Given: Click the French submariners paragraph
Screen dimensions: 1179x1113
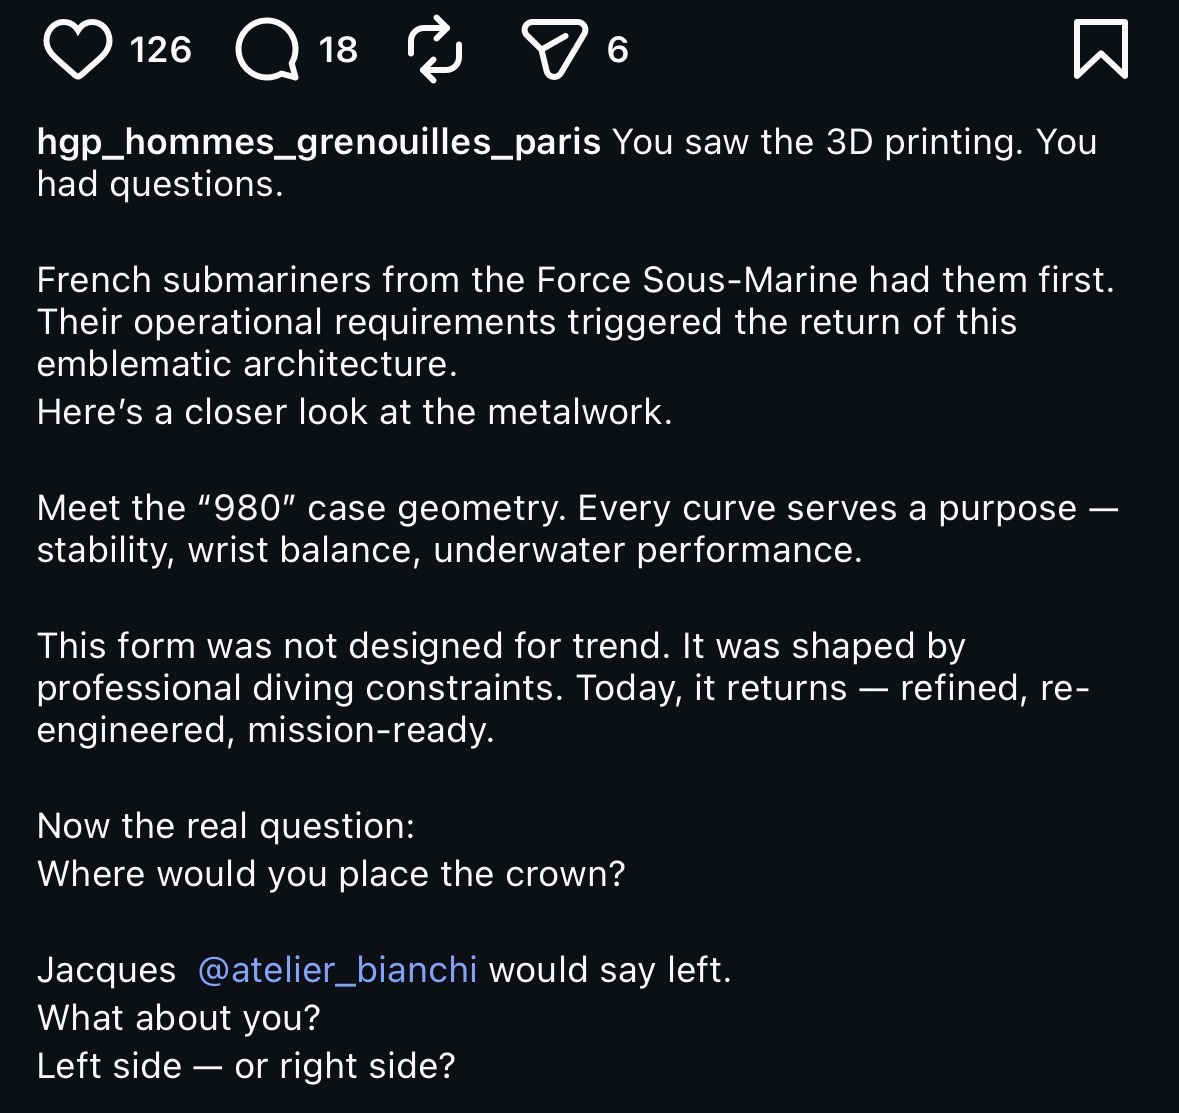Looking at the screenshot, I should coord(575,322).
